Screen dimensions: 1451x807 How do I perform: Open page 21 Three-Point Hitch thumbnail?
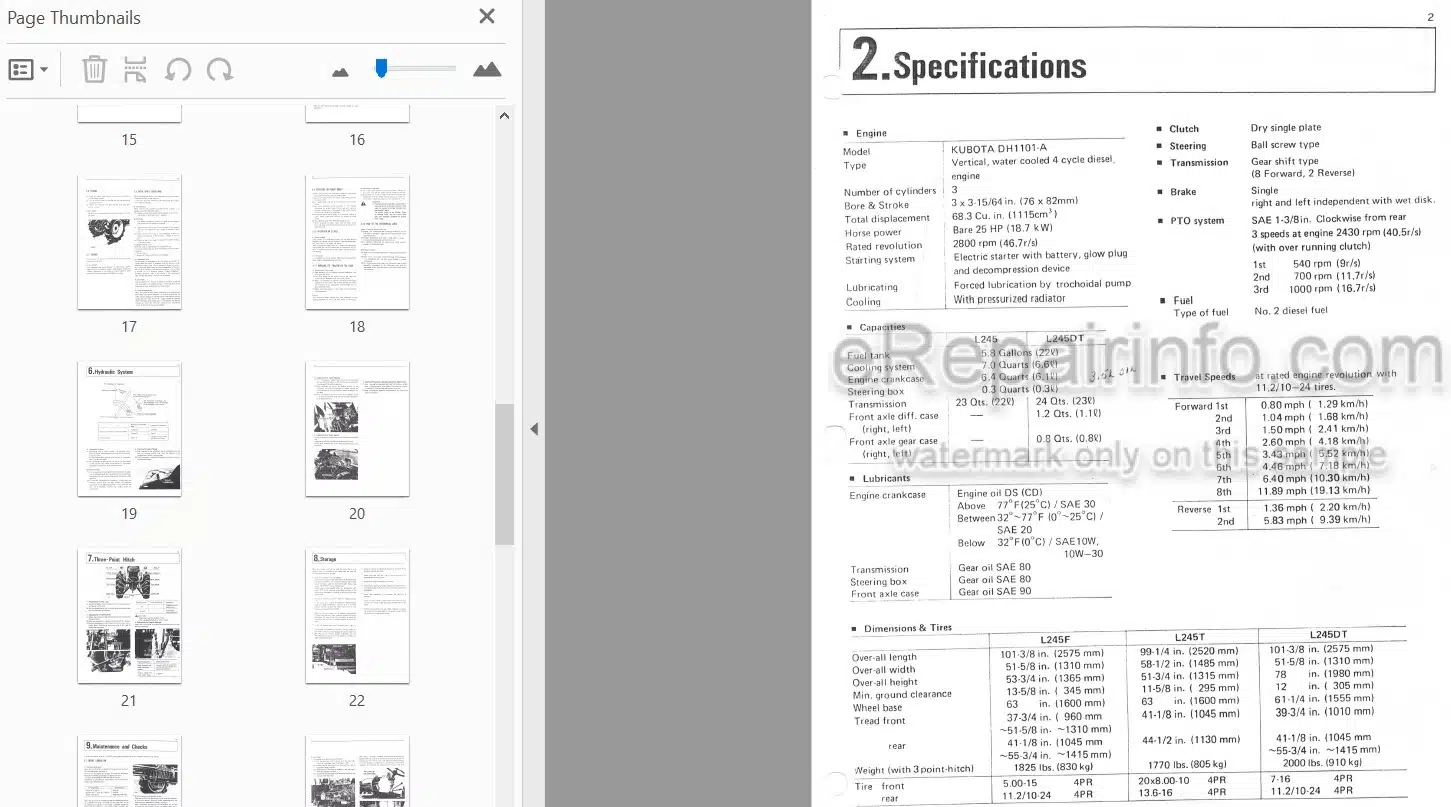point(130,616)
